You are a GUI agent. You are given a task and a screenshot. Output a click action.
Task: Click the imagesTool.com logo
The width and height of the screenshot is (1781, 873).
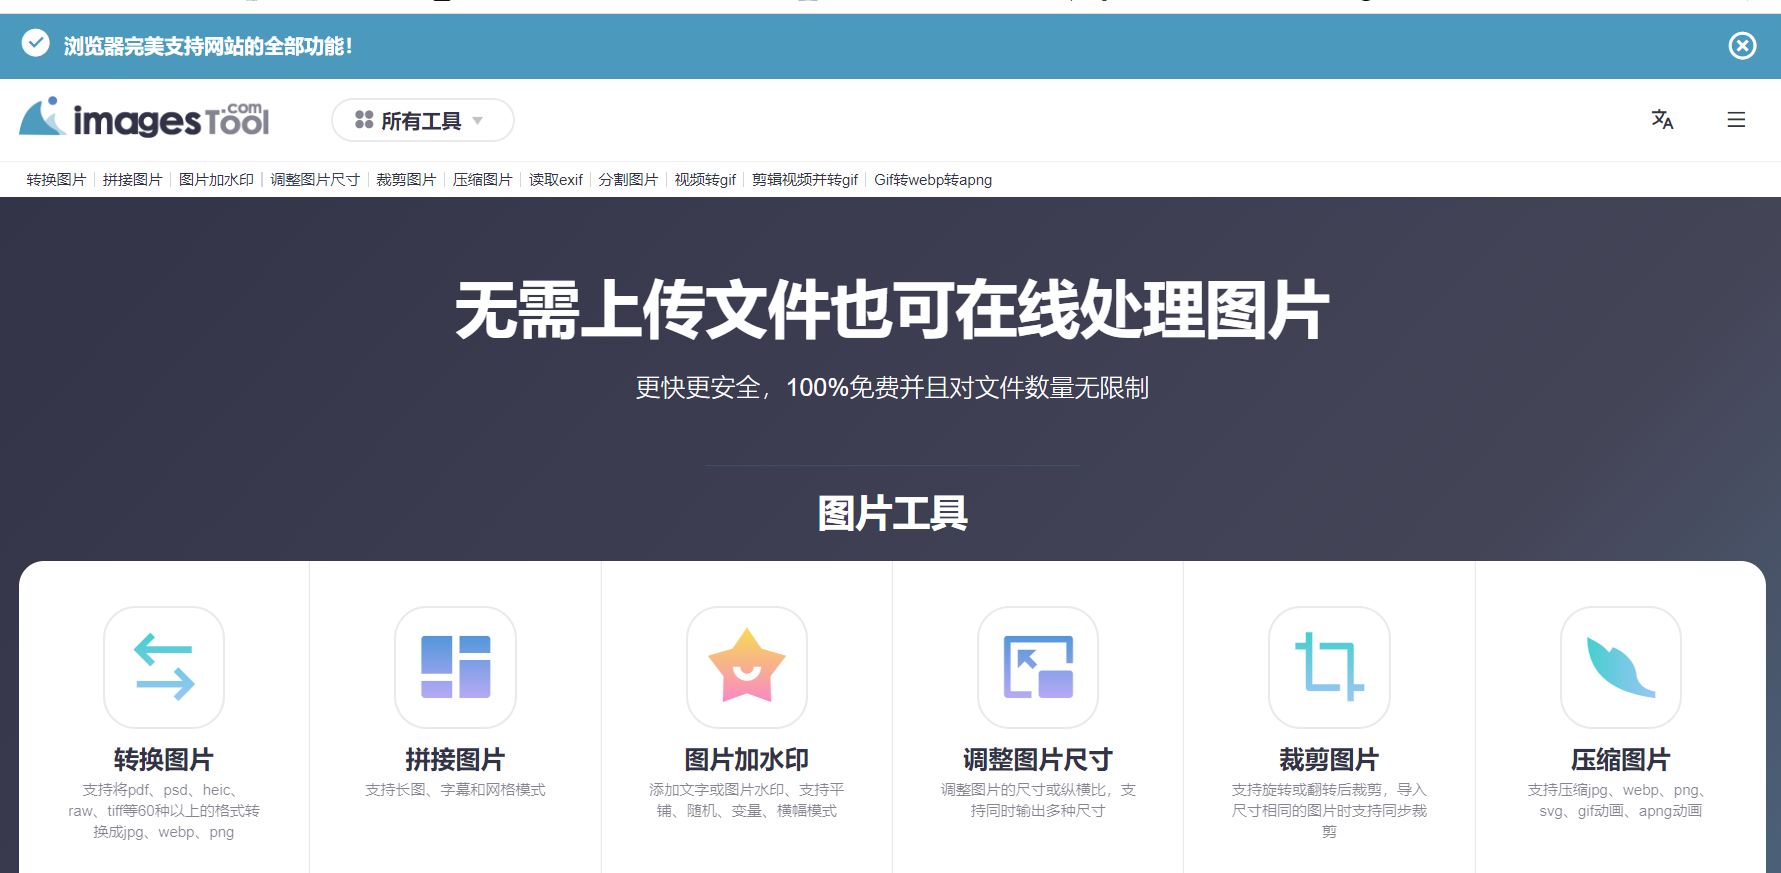click(x=145, y=119)
